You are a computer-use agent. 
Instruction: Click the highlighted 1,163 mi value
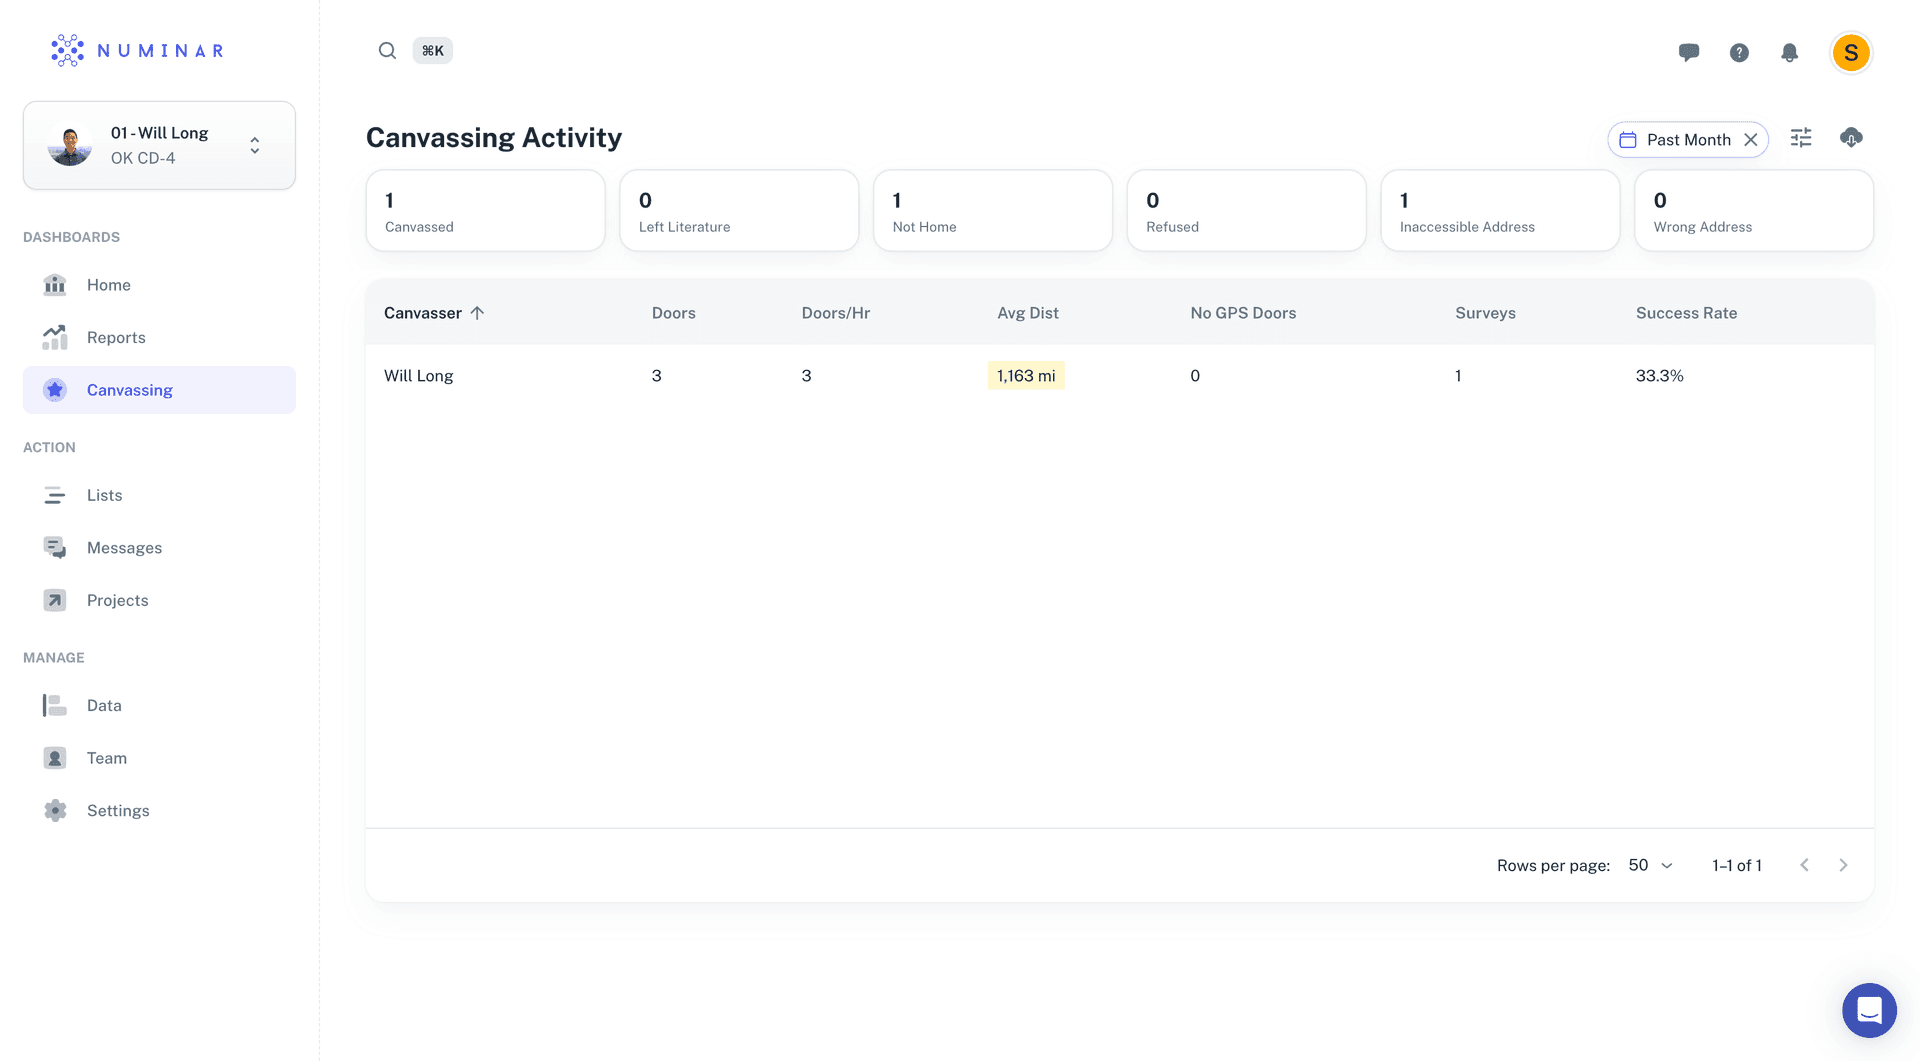click(x=1026, y=376)
